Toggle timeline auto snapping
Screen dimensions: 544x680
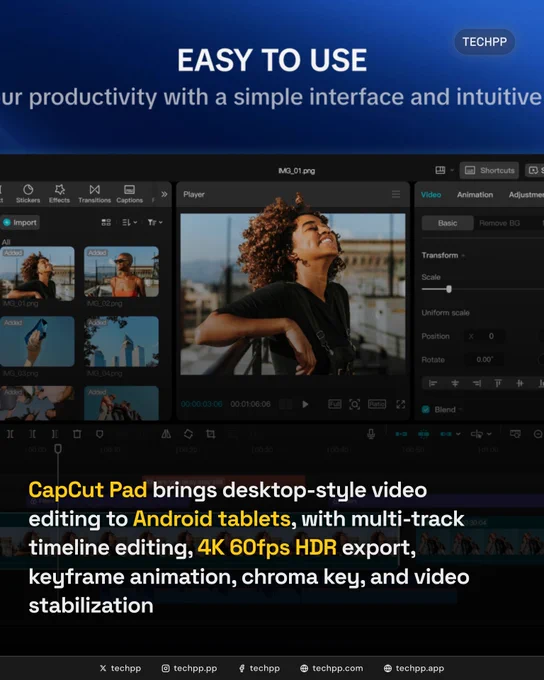(x=423, y=434)
